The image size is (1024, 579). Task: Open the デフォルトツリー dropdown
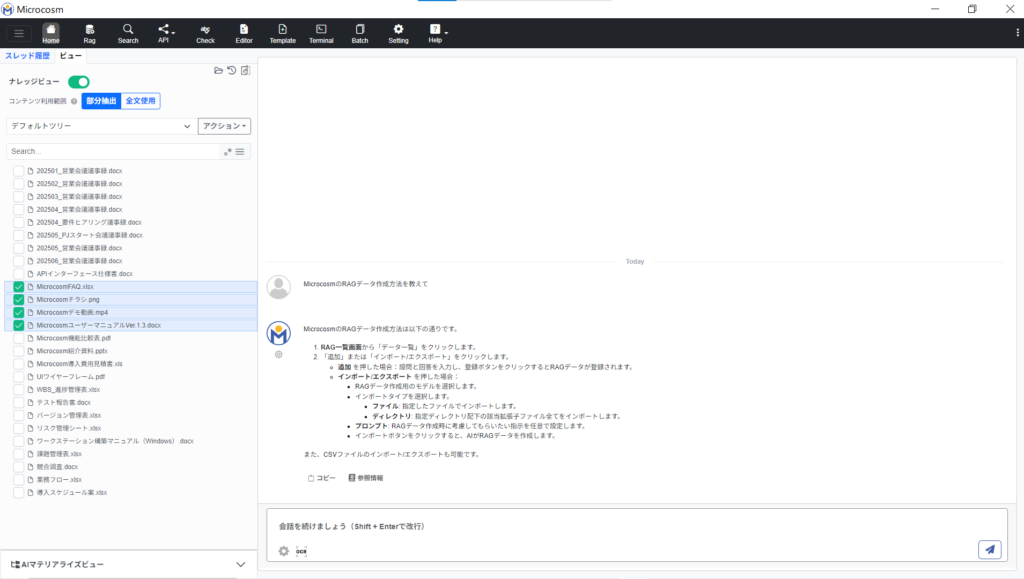coord(101,126)
